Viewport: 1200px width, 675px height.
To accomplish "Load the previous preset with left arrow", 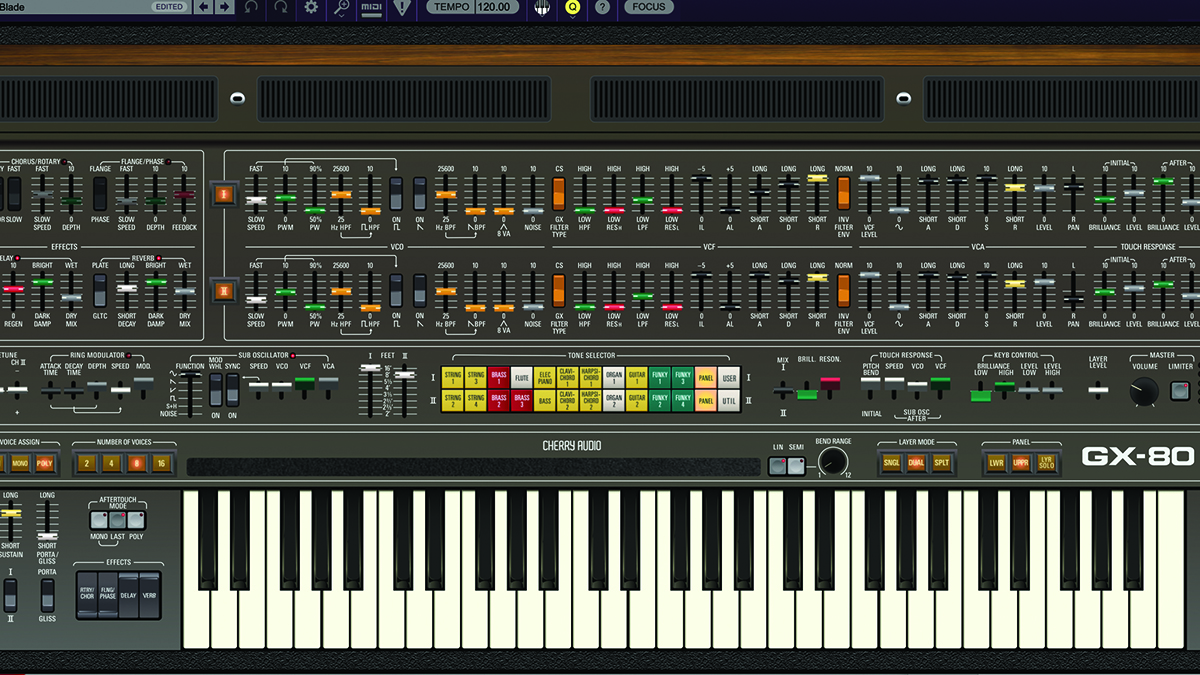I will 205,7.
